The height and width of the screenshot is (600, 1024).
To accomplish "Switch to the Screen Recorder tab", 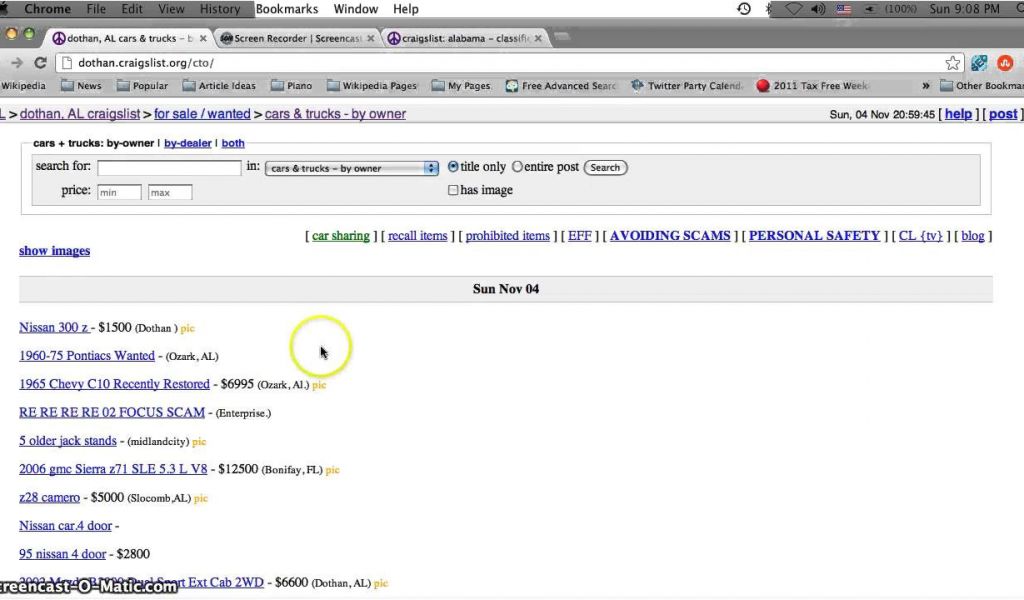I will [297, 39].
